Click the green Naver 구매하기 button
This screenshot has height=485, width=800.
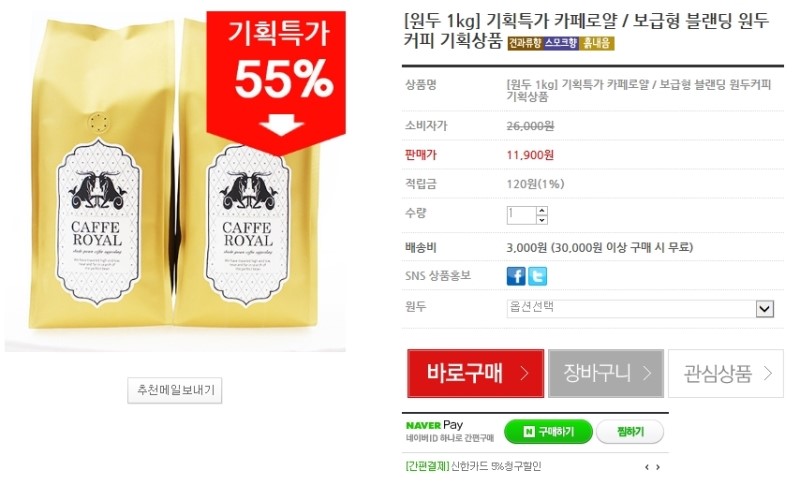(x=548, y=432)
